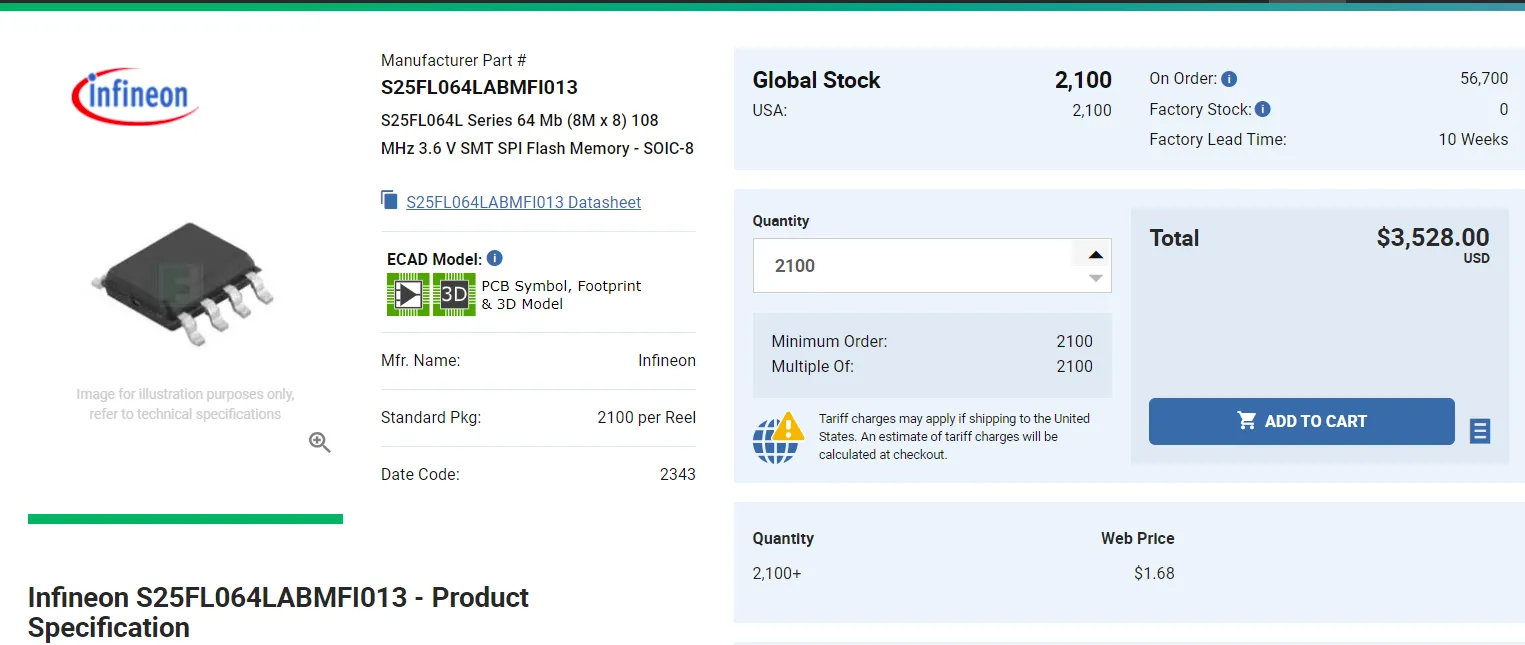Click the Factory Stock info icon

click(x=1263, y=109)
